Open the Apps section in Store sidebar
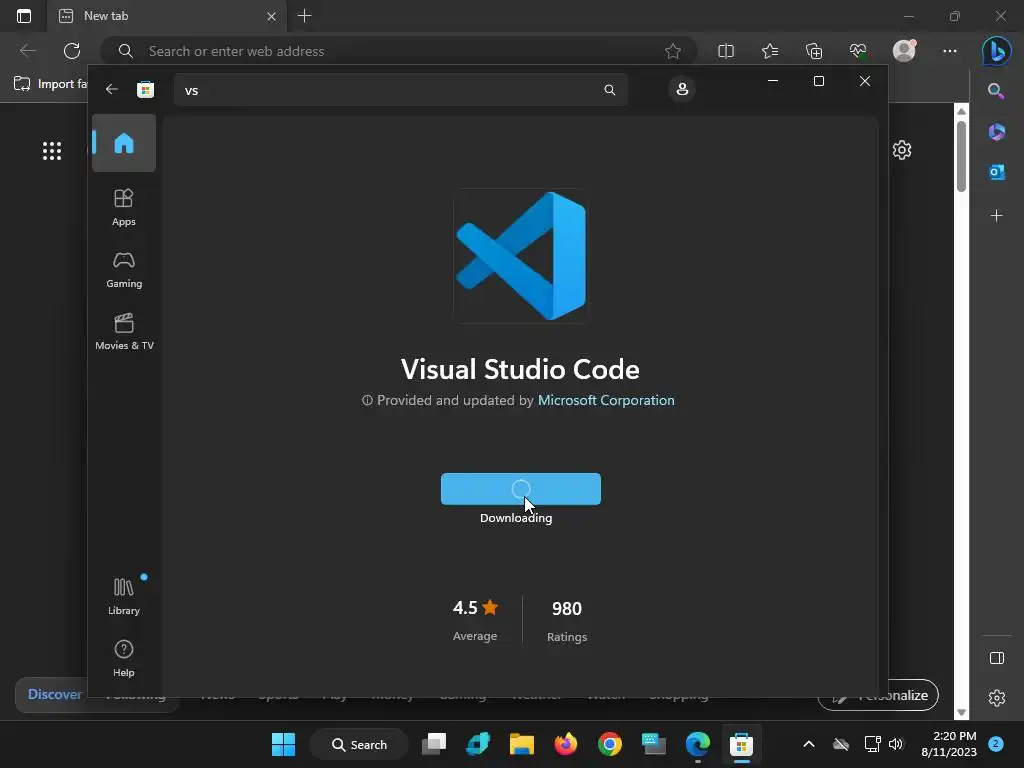Screen dimensions: 1024x768 [123, 208]
